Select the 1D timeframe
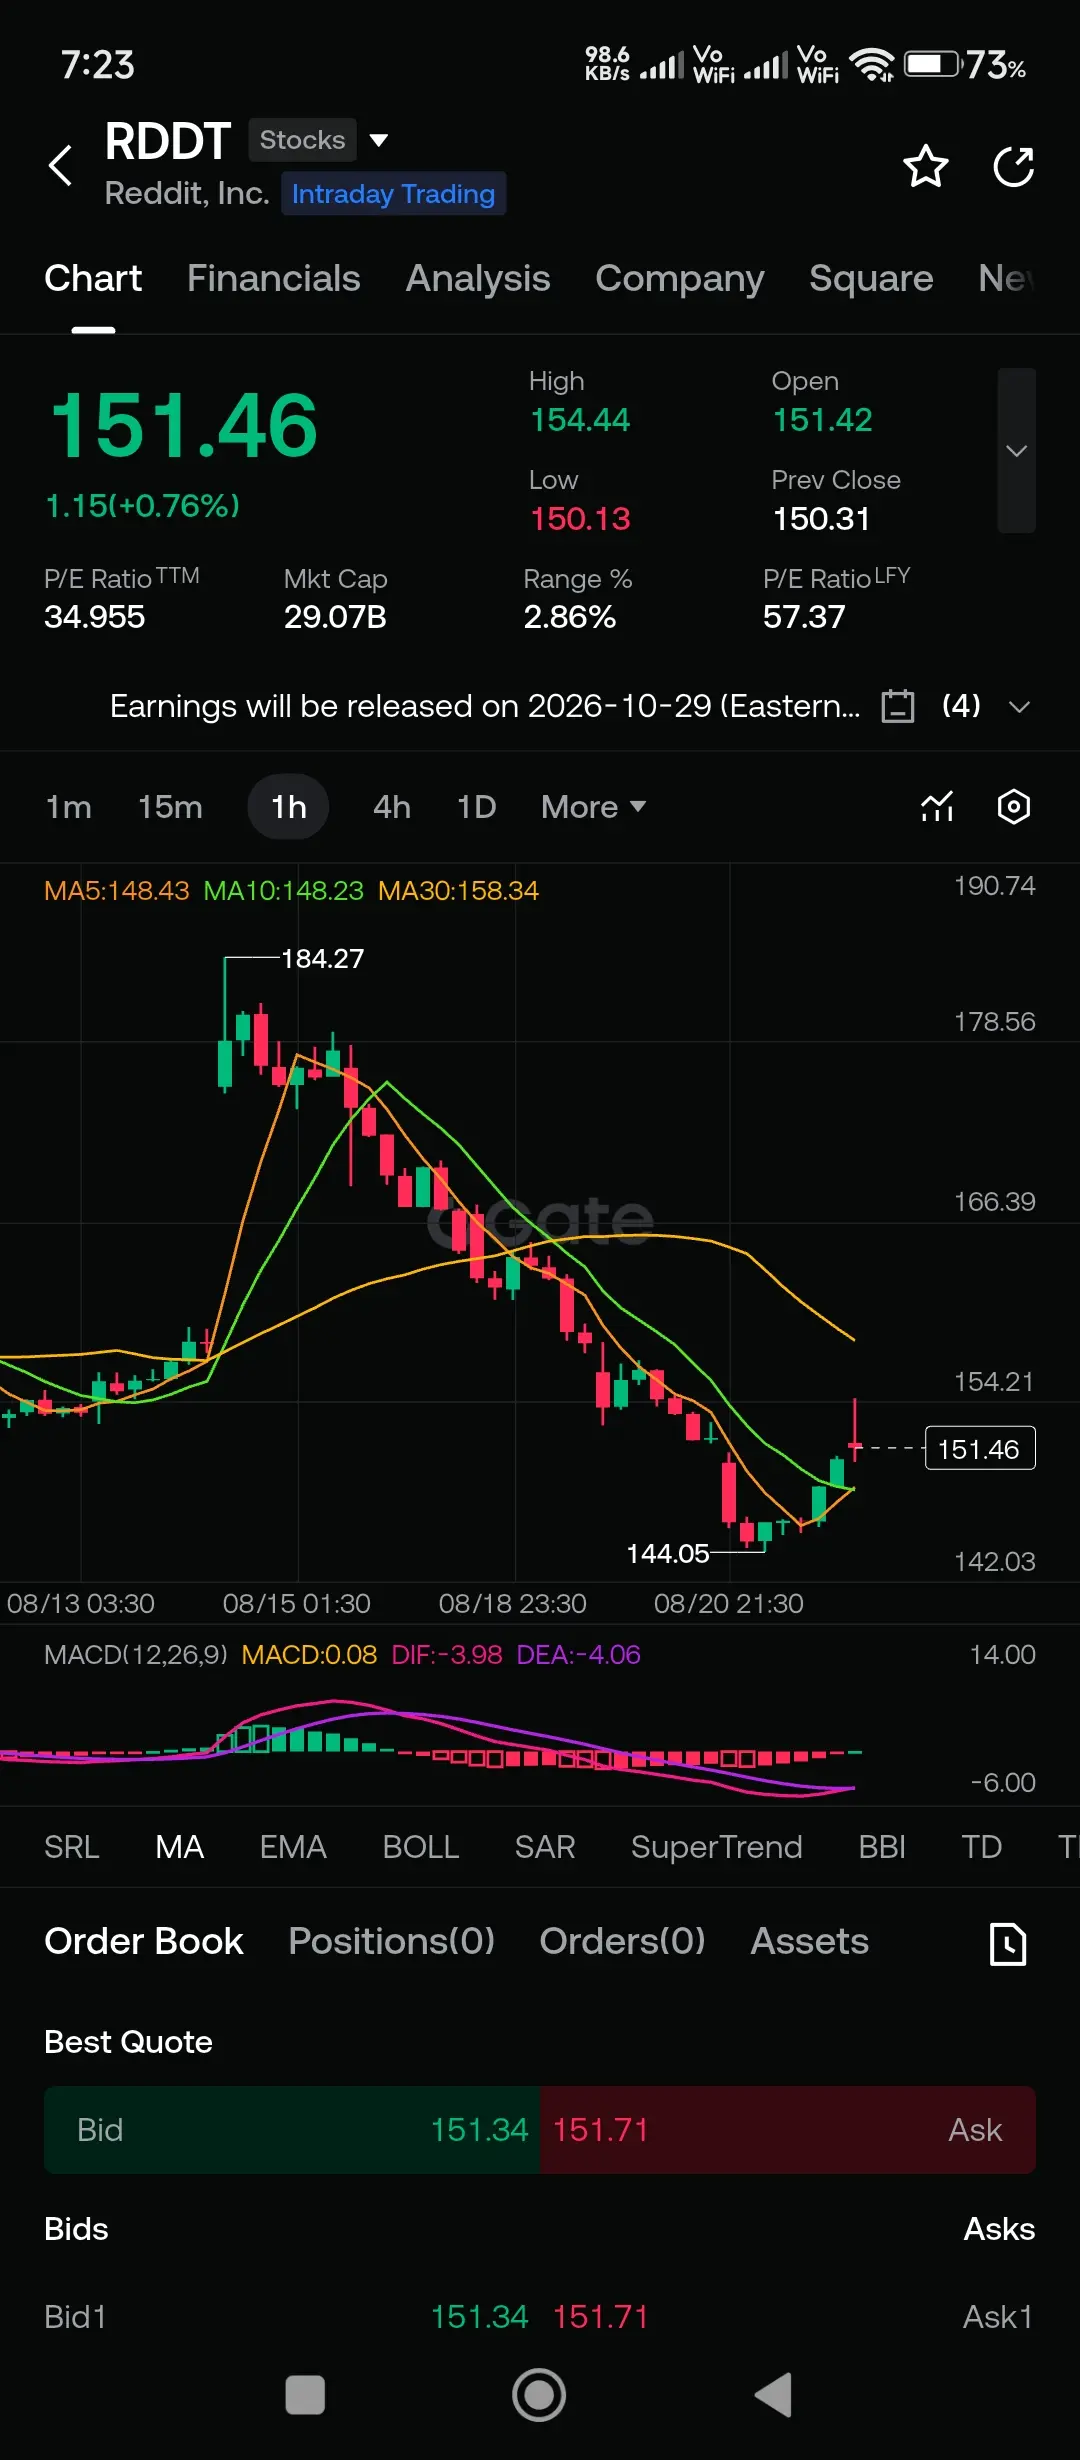 point(476,807)
